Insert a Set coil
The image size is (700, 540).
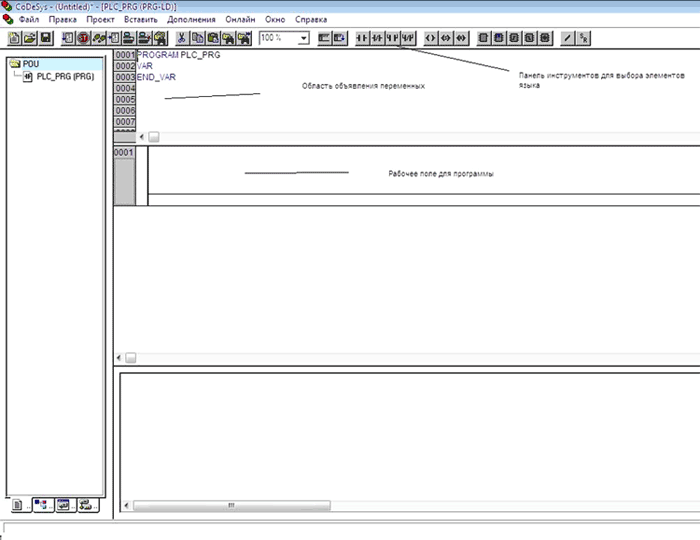tap(446, 38)
